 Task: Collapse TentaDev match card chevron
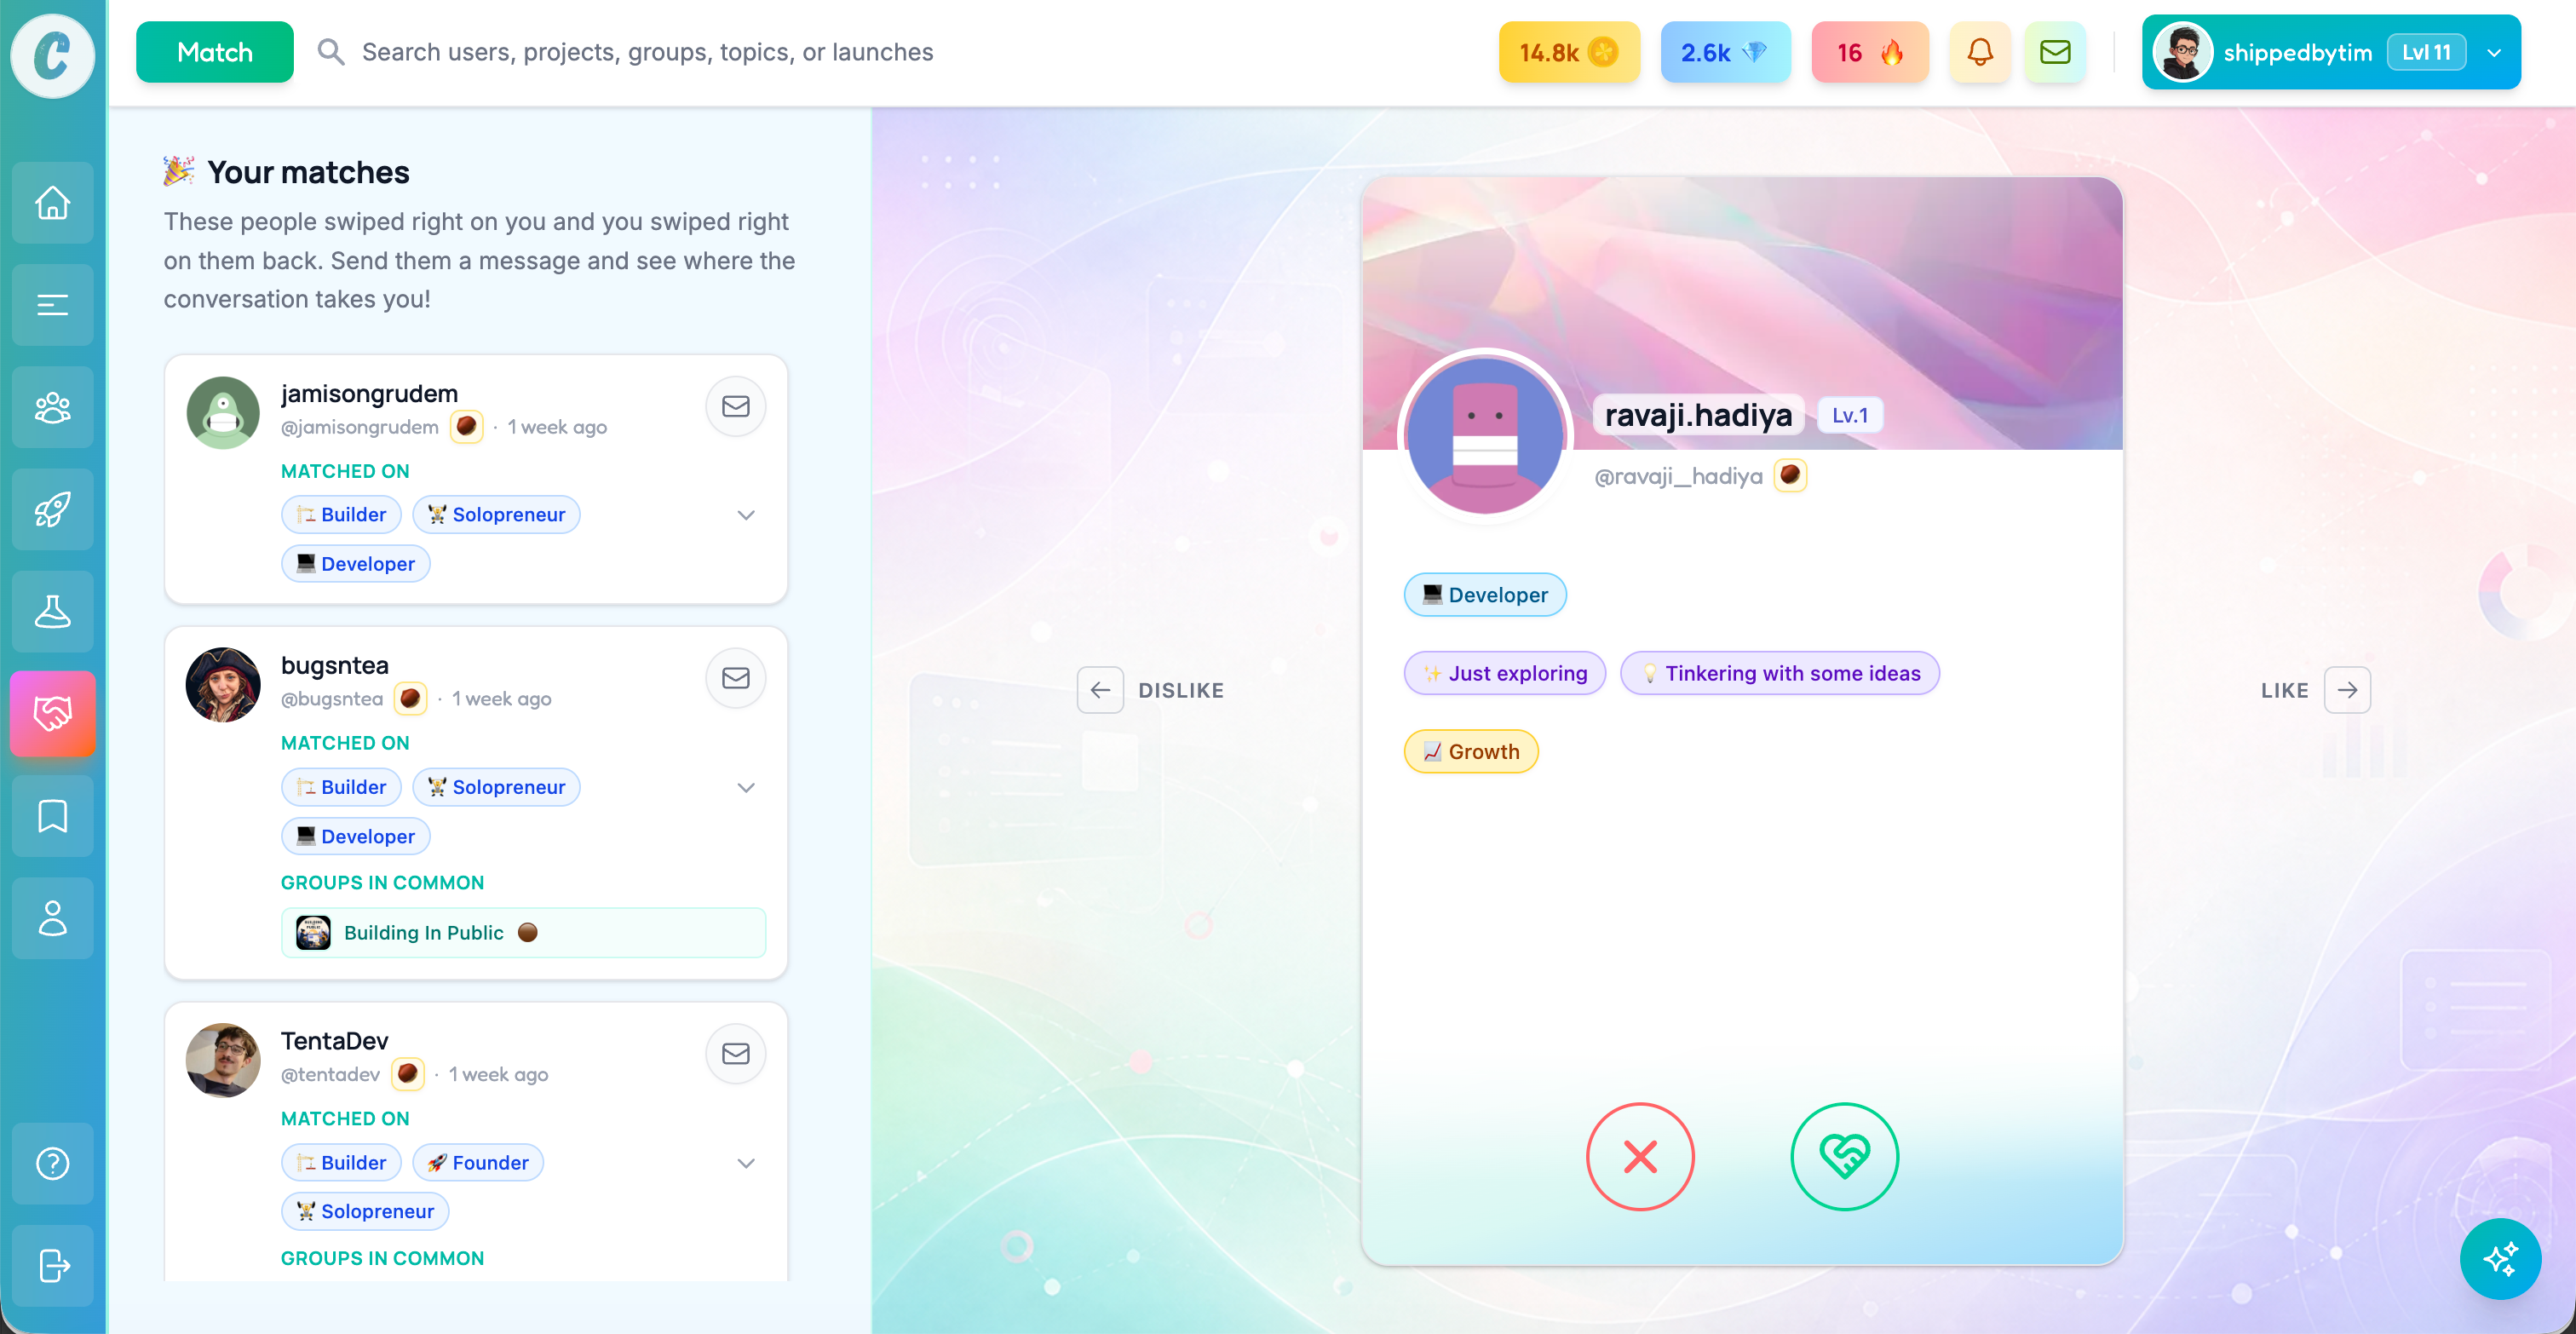[745, 1163]
